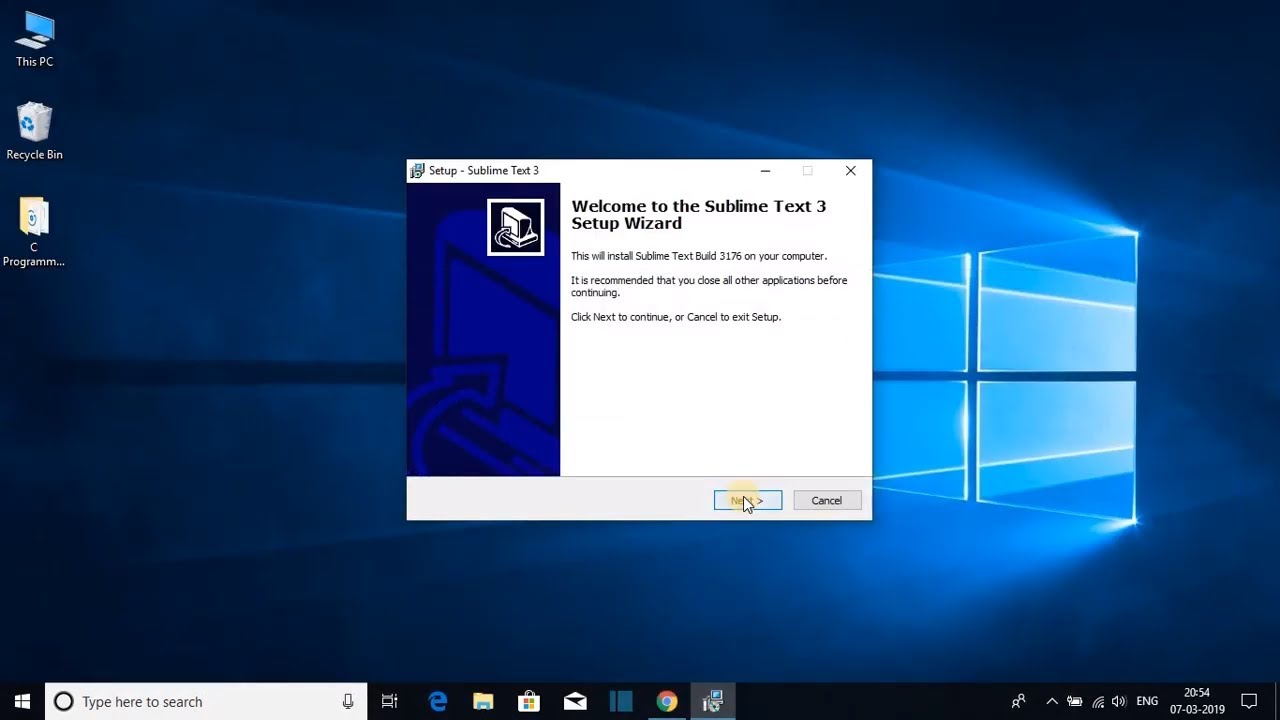Select the C Programming folder on desktop
Image resolution: width=1280 pixels, height=720 pixels.
click(34, 232)
